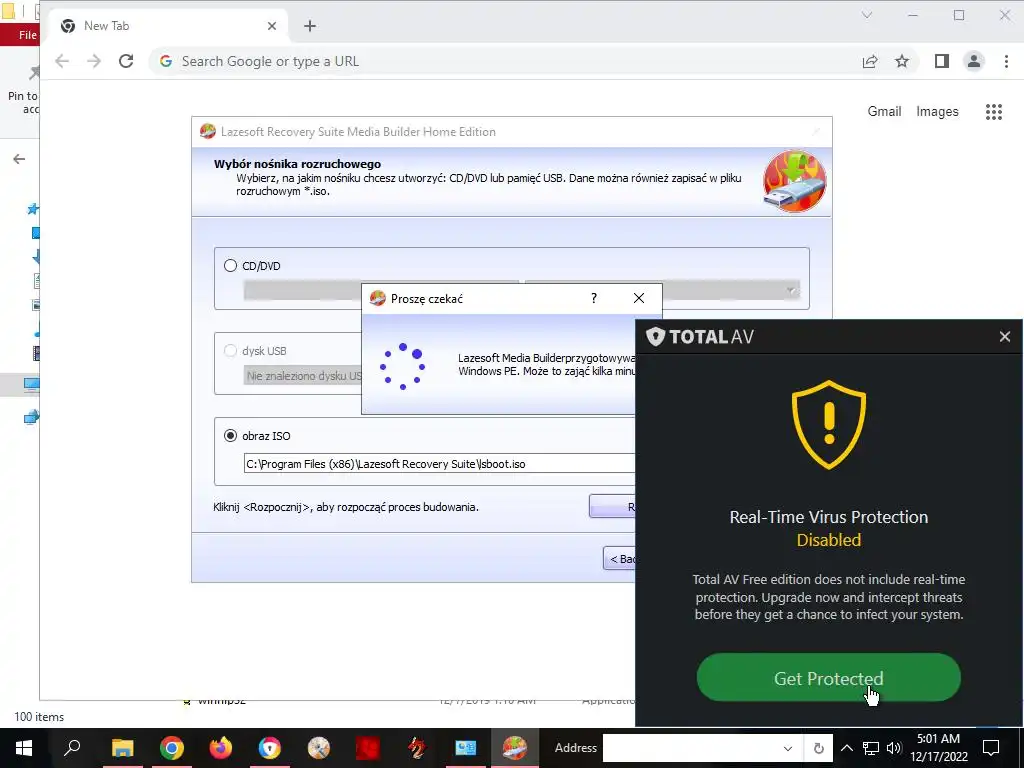
Task: Open the Windows Start menu
Action: [24, 748]
